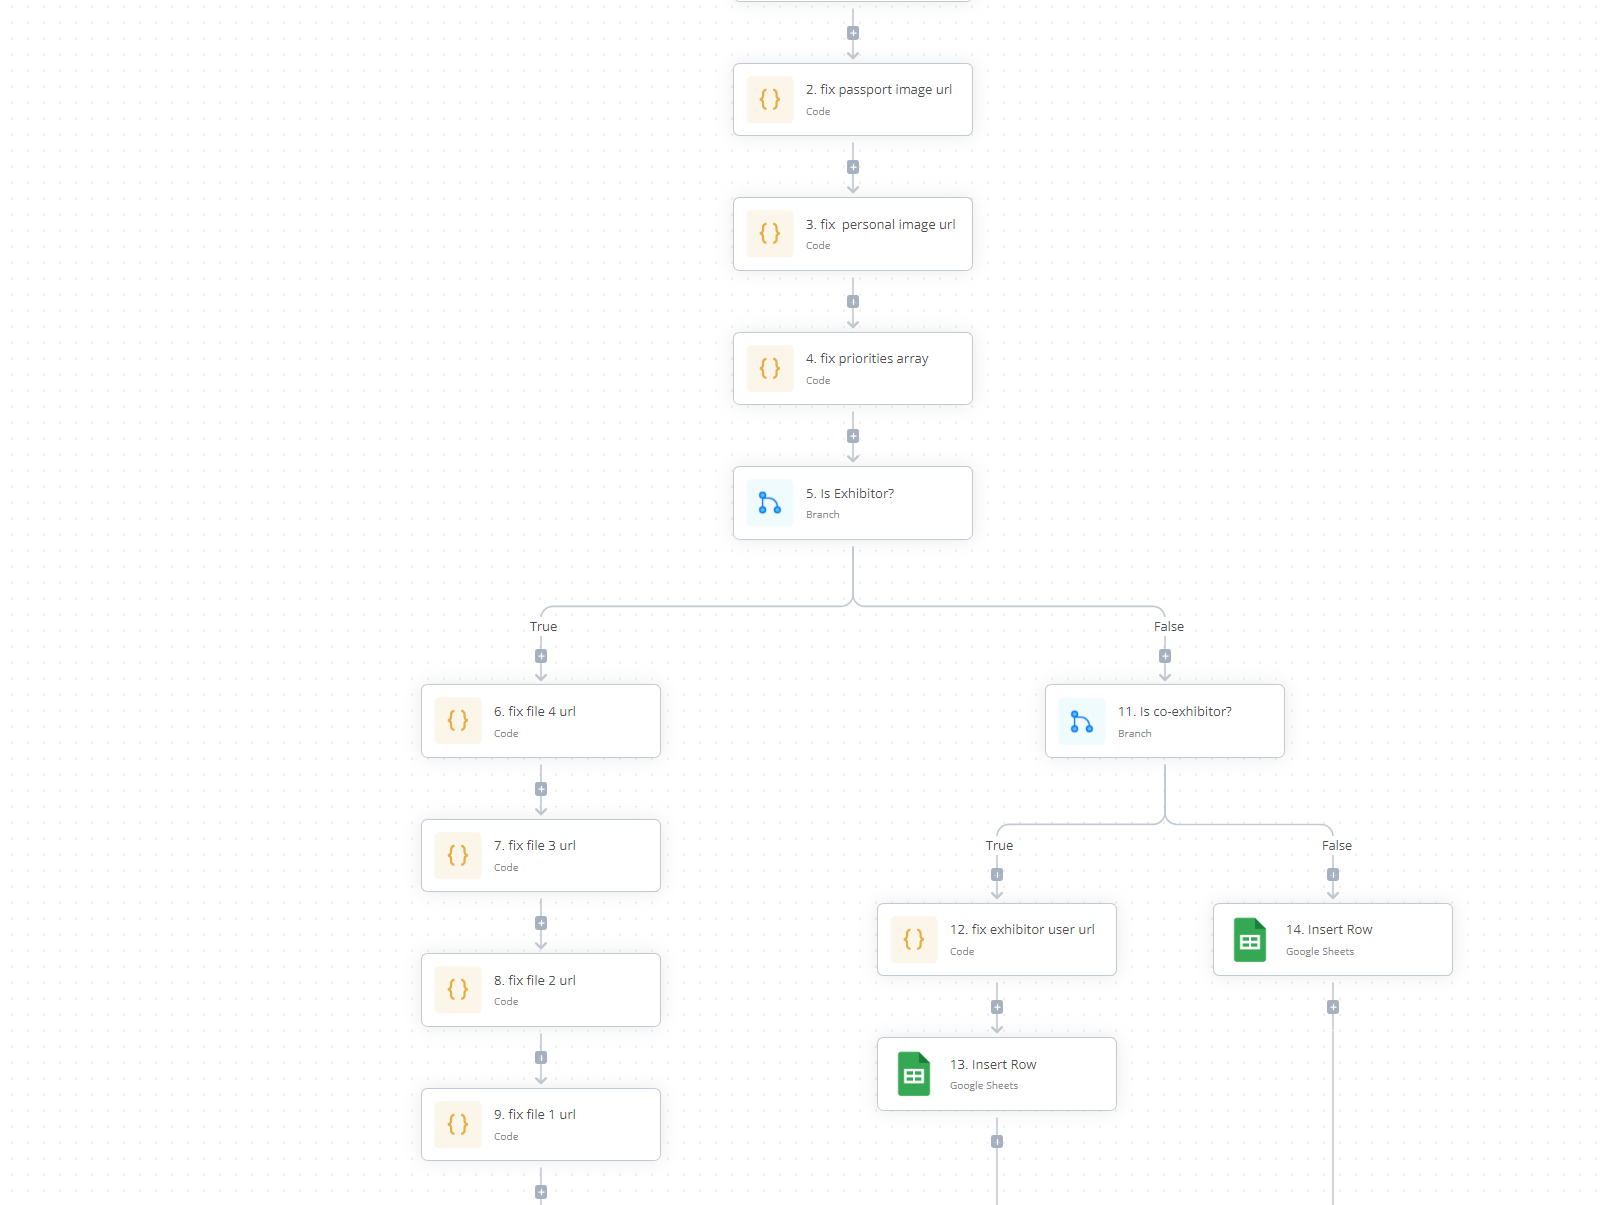Viewport: 1607px width, 1205px height.
Task: Click the Google Sheets icon on '14. Insert Row'
Action: (1250, 939)
